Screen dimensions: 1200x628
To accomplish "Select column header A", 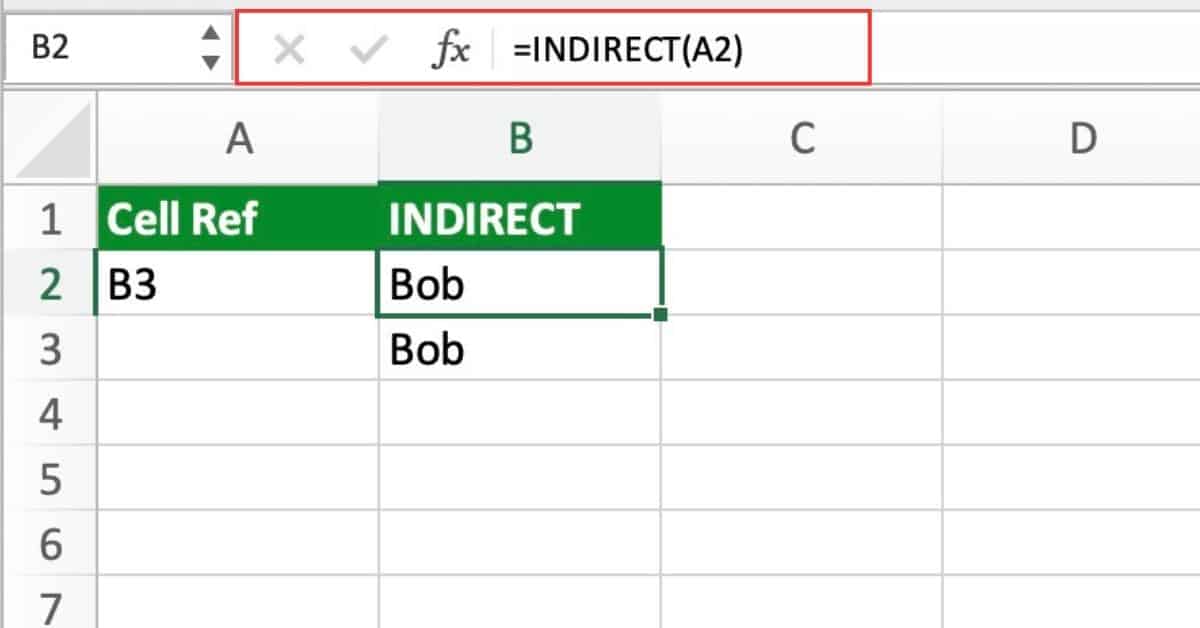I will pos(238,138).
